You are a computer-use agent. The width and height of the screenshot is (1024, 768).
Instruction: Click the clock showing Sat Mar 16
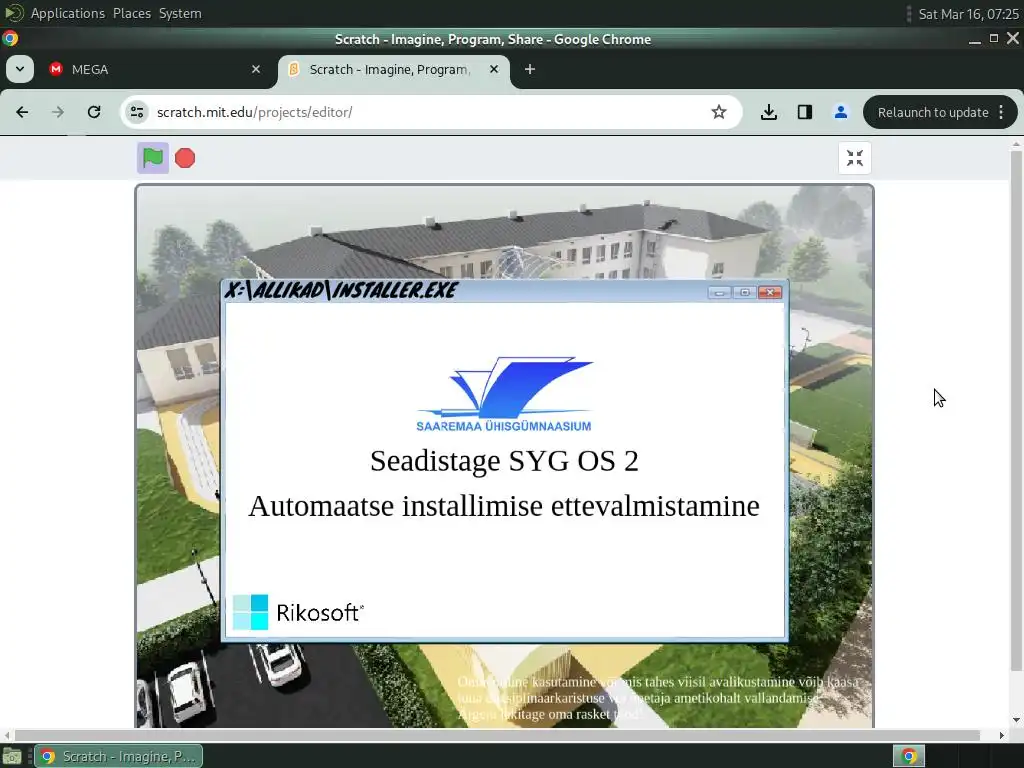(x=968, y=14)
